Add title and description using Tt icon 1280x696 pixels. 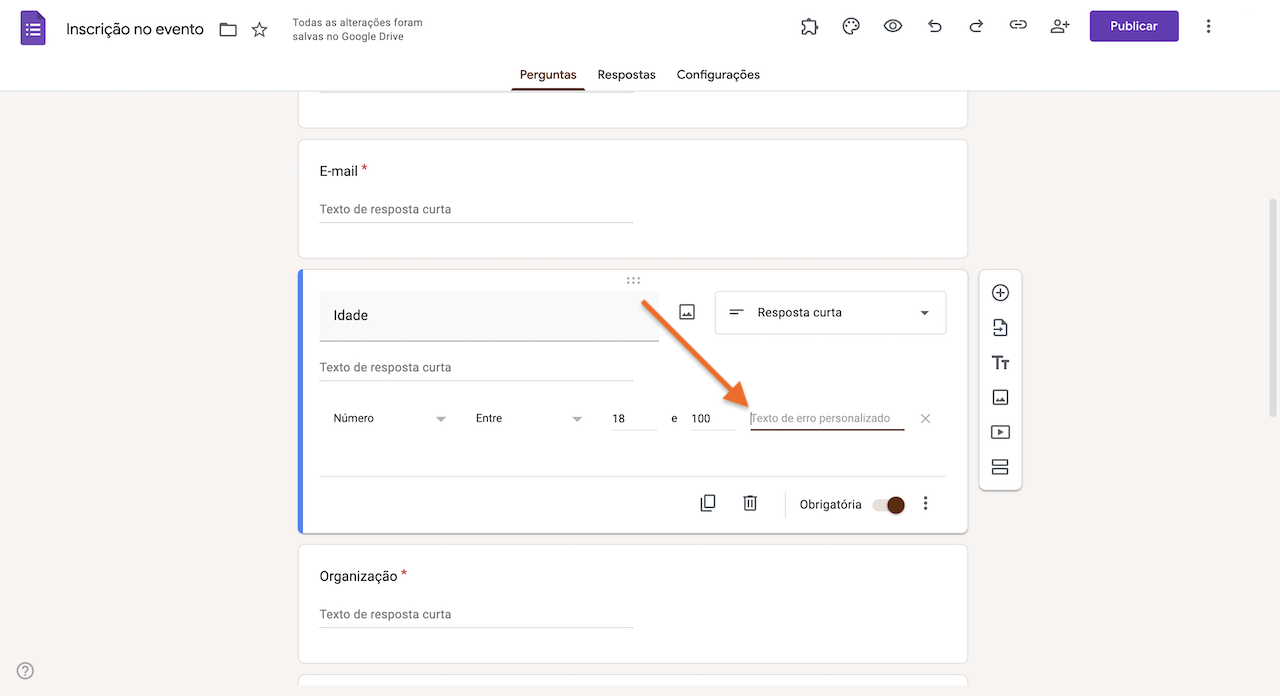[1000, 362]
